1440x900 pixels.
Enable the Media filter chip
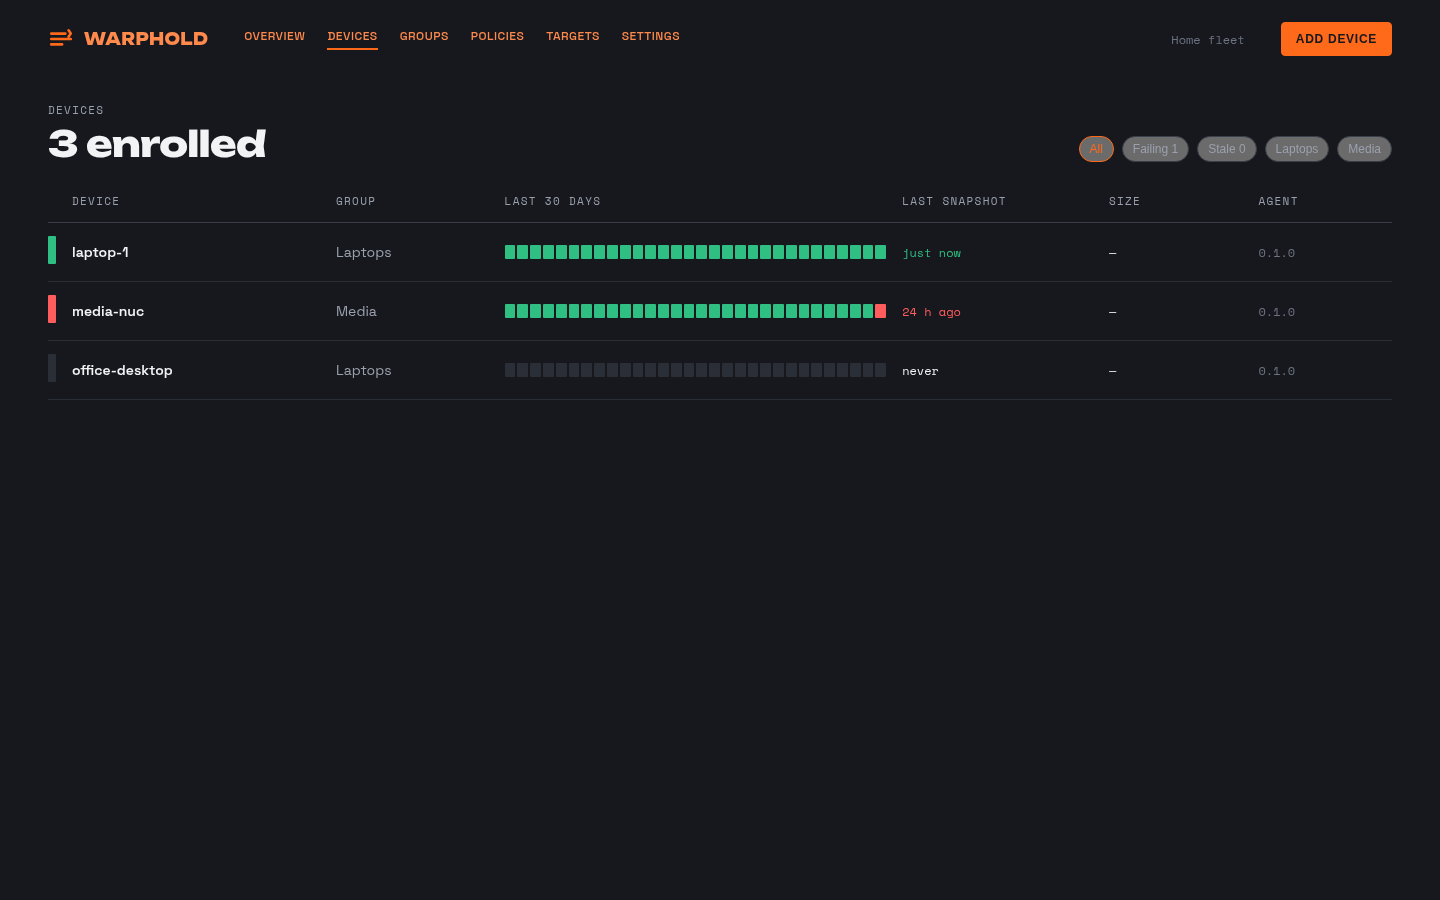coord(1364,149)
